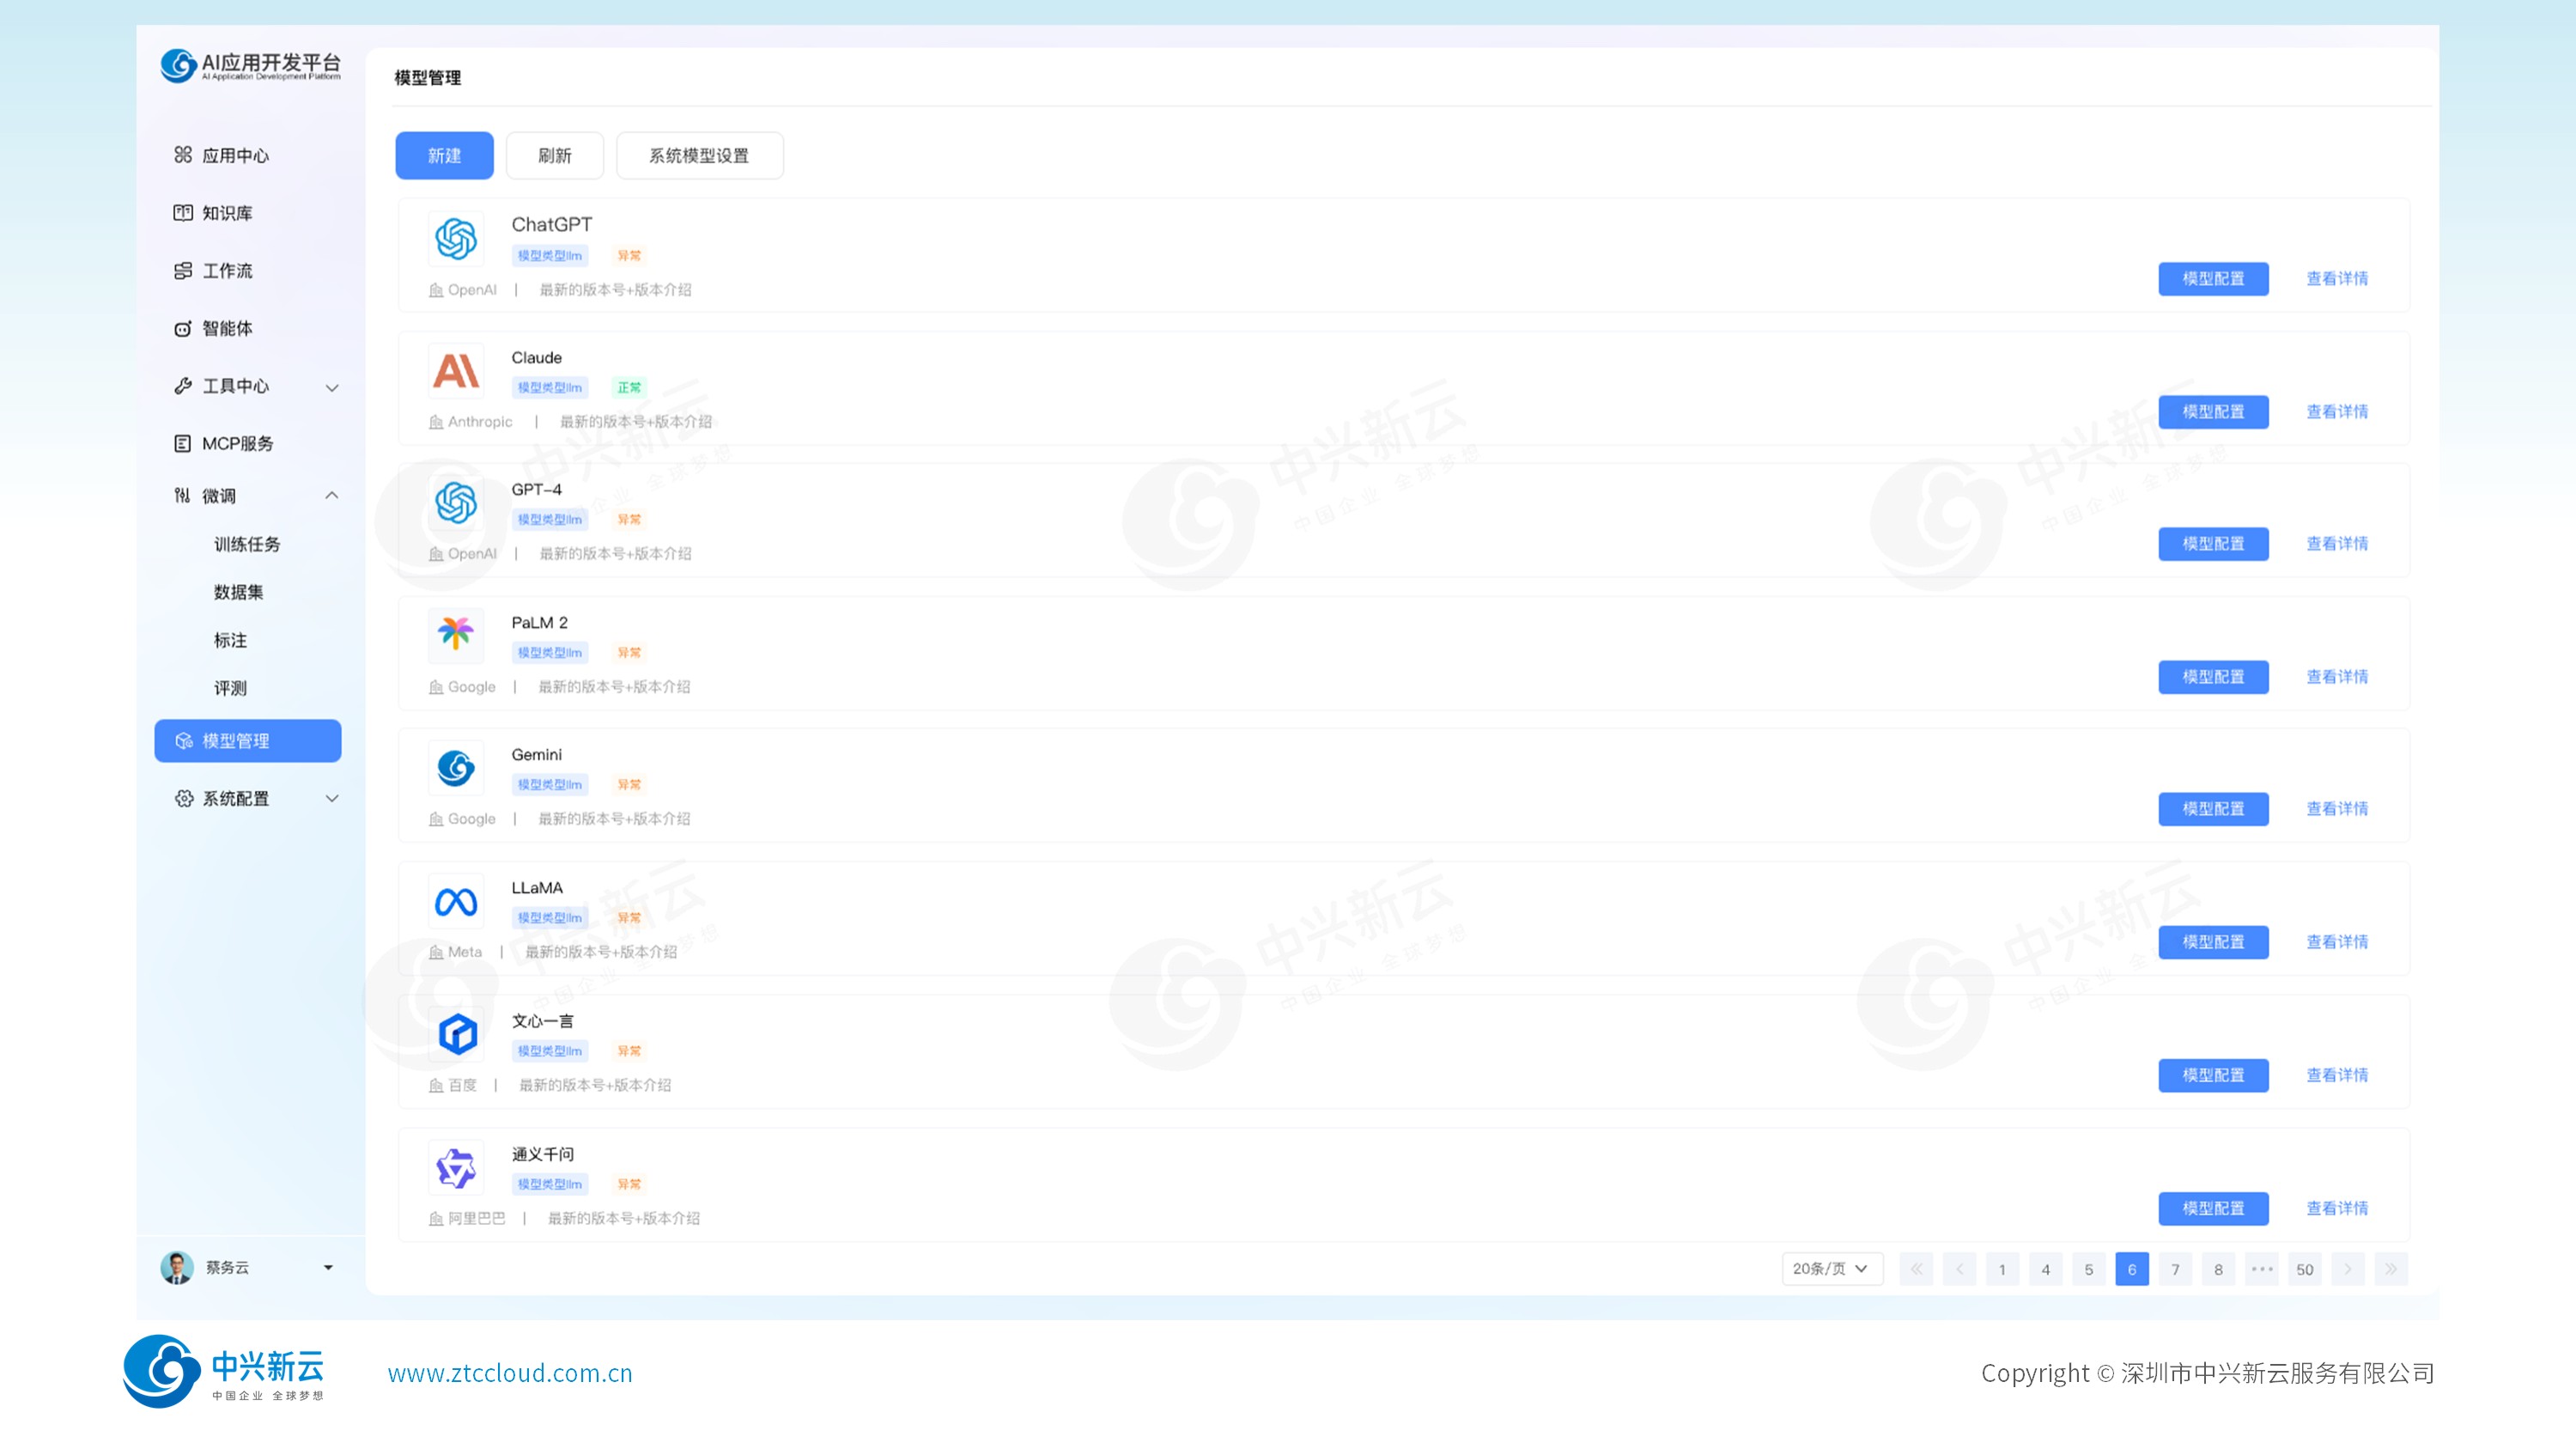This screenshot has height=1449, width=2576.
Task: Click the ChatGPT model logo
Action: click(456, 239)
